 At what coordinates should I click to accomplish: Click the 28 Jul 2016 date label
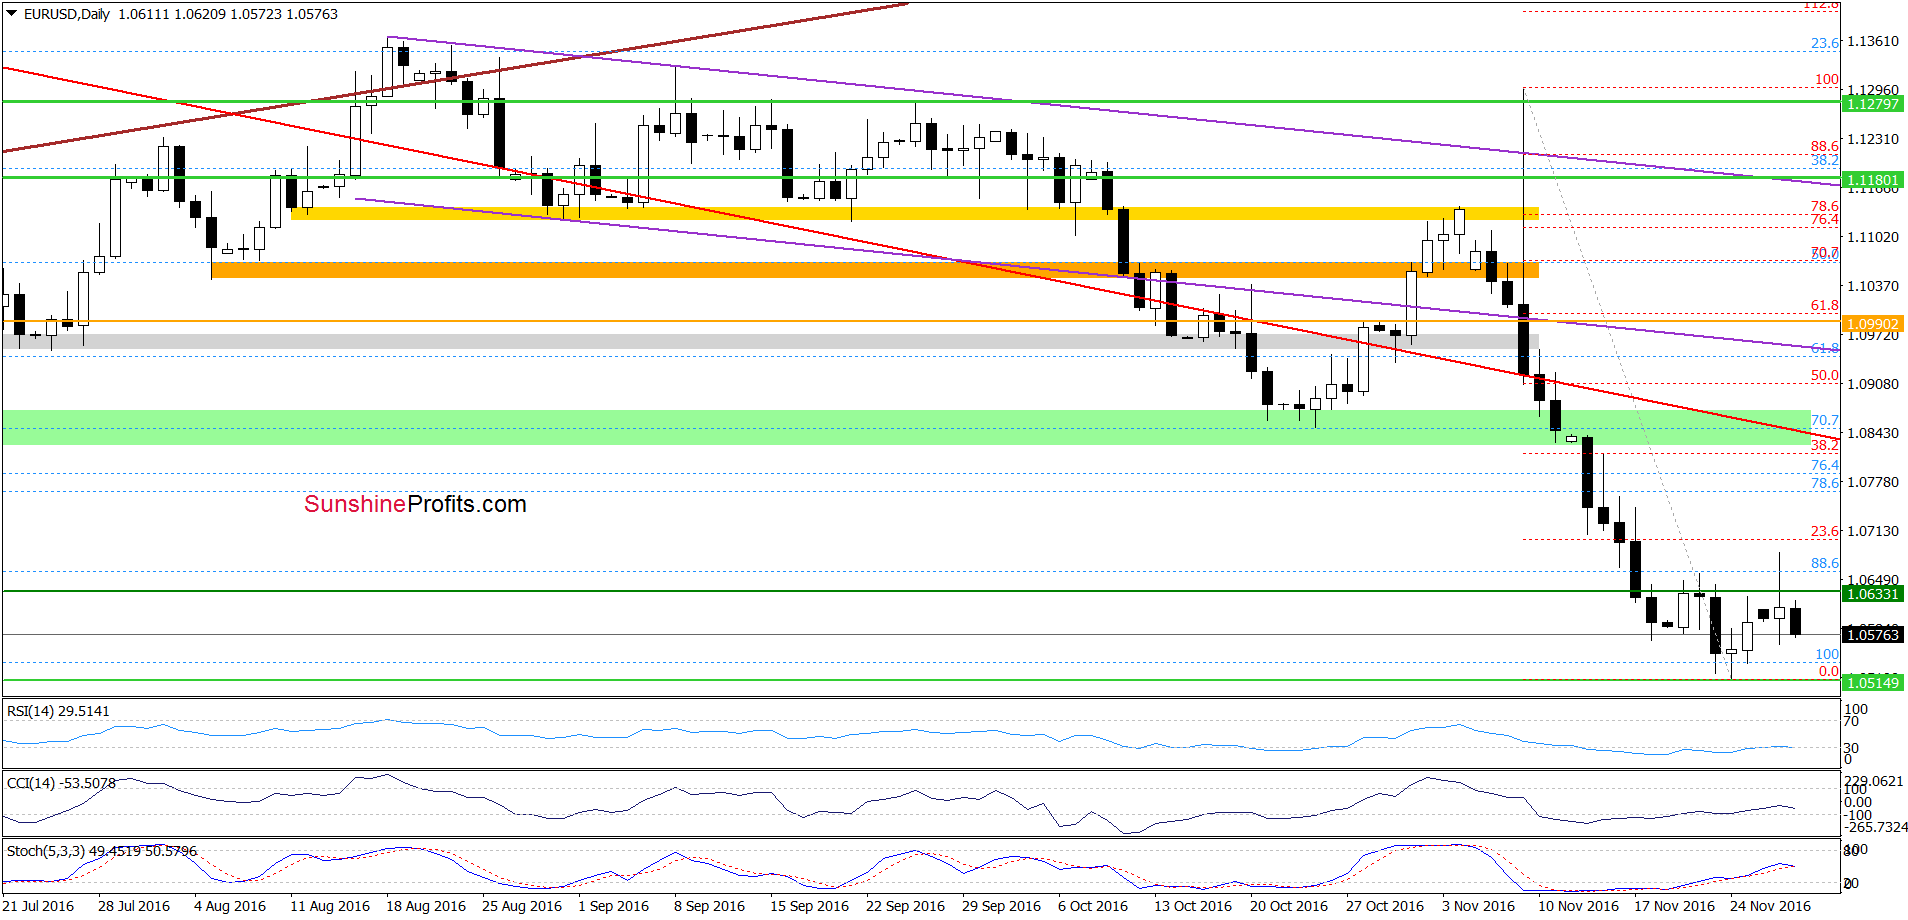click(x=134, y=906)
